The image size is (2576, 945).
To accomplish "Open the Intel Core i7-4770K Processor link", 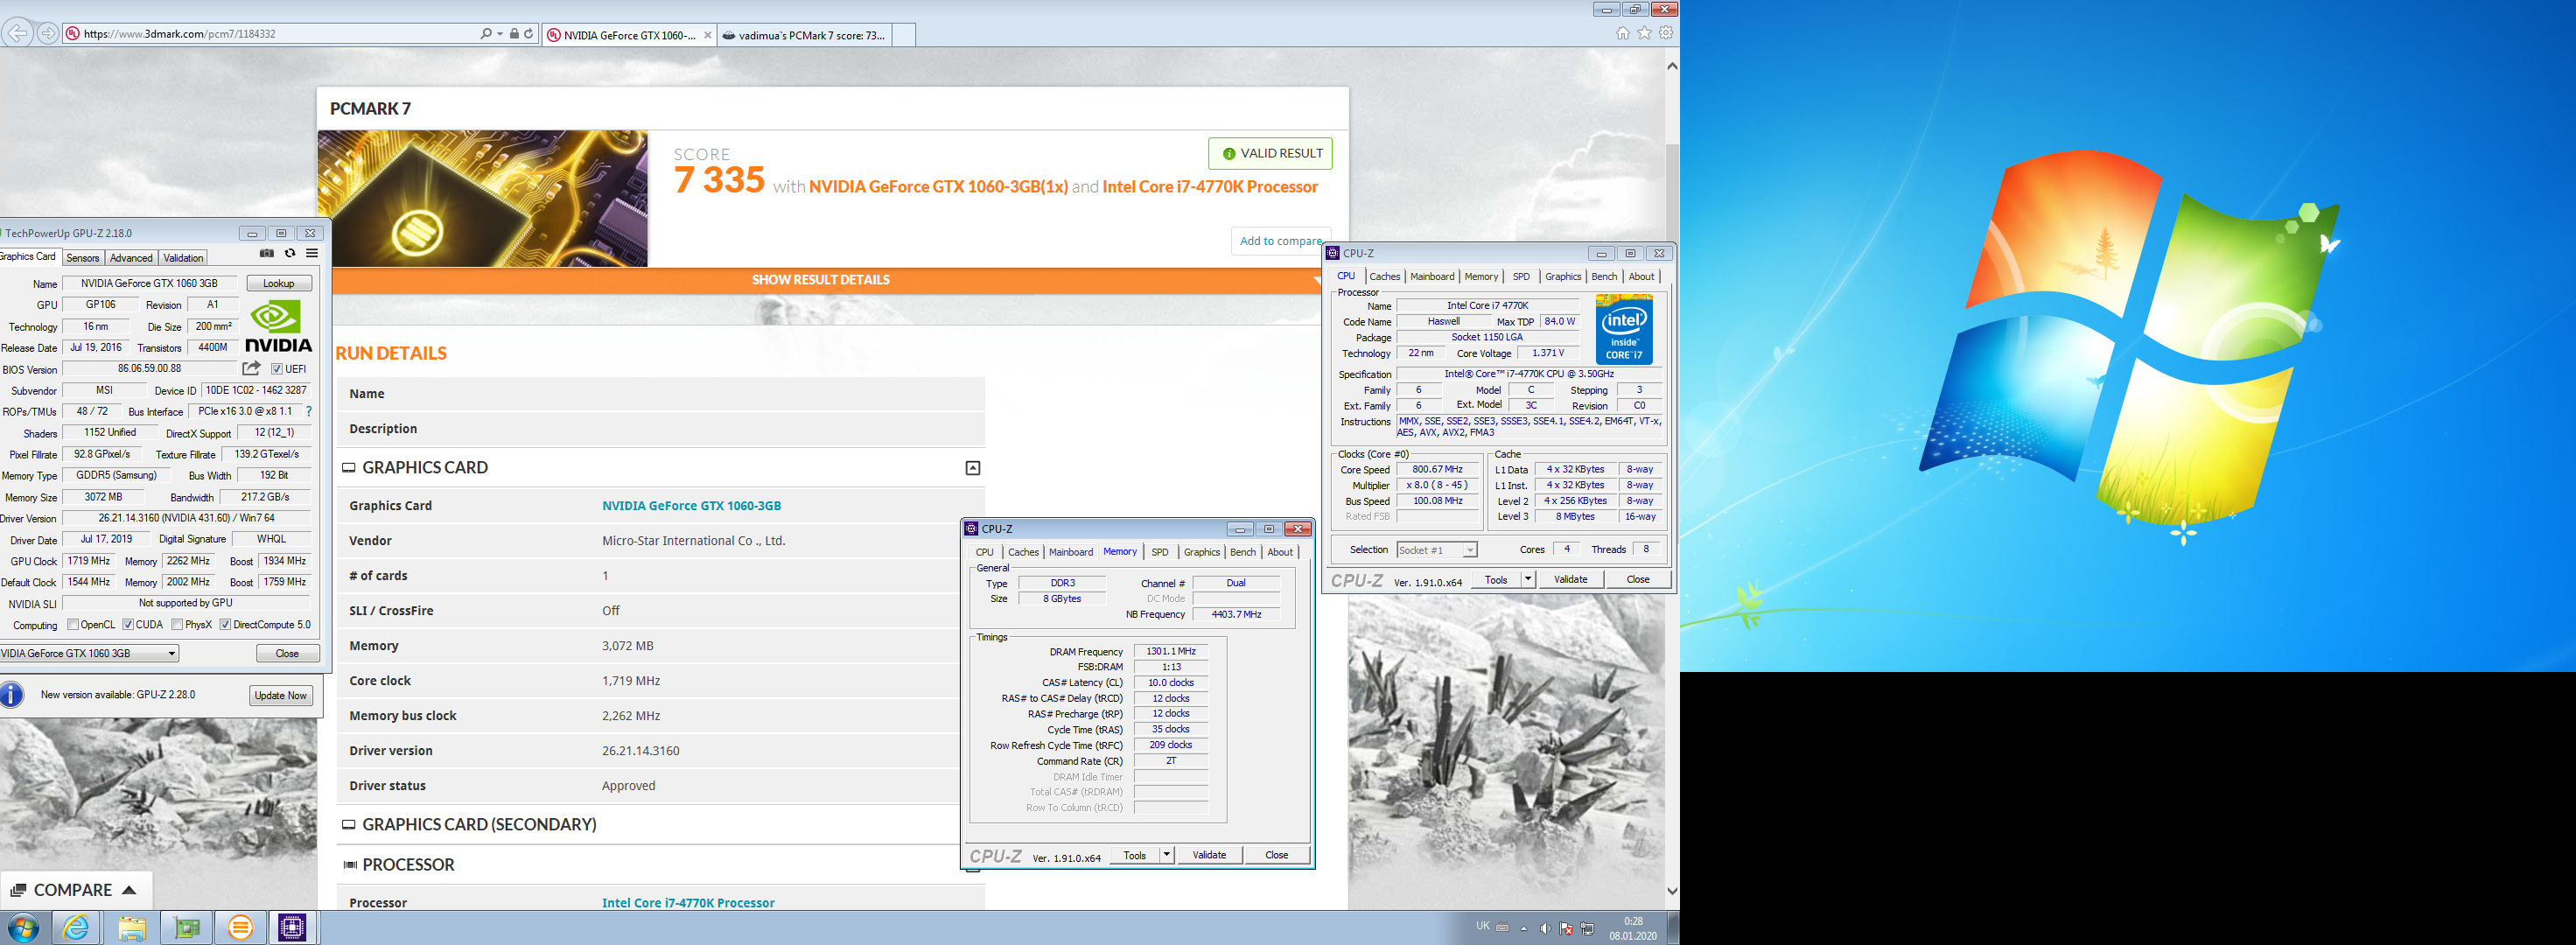I will pyautogui.click(x=688, y=902).
